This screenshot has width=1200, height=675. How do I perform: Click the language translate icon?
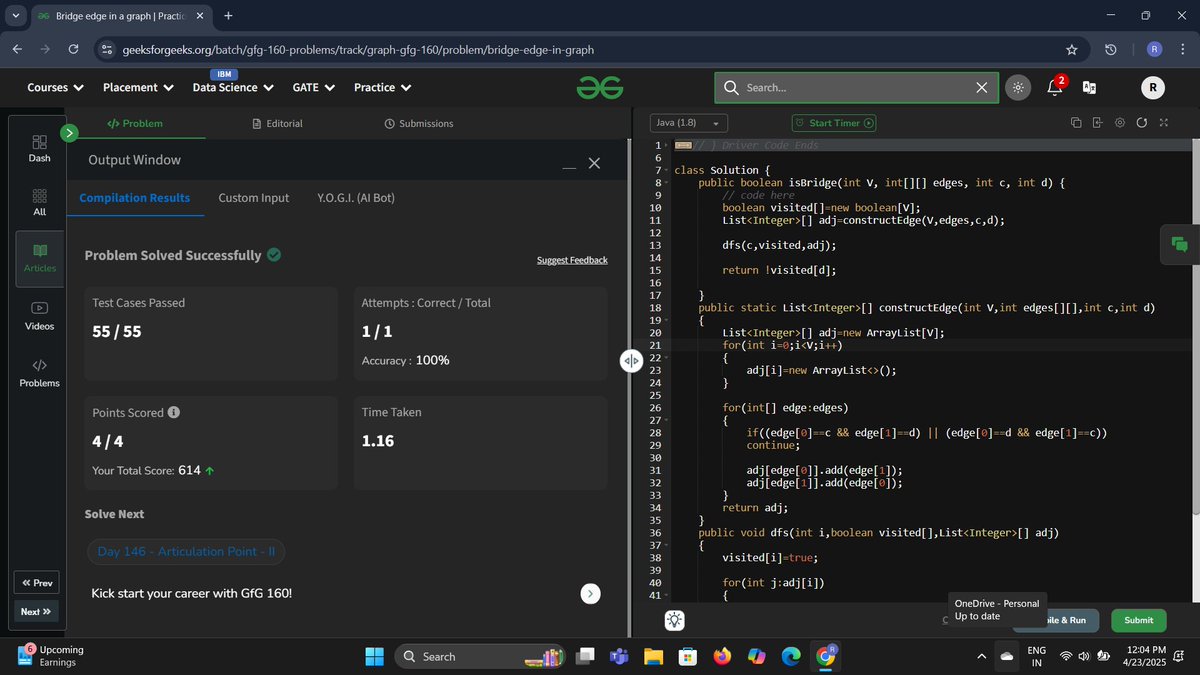coord(1089,88)
